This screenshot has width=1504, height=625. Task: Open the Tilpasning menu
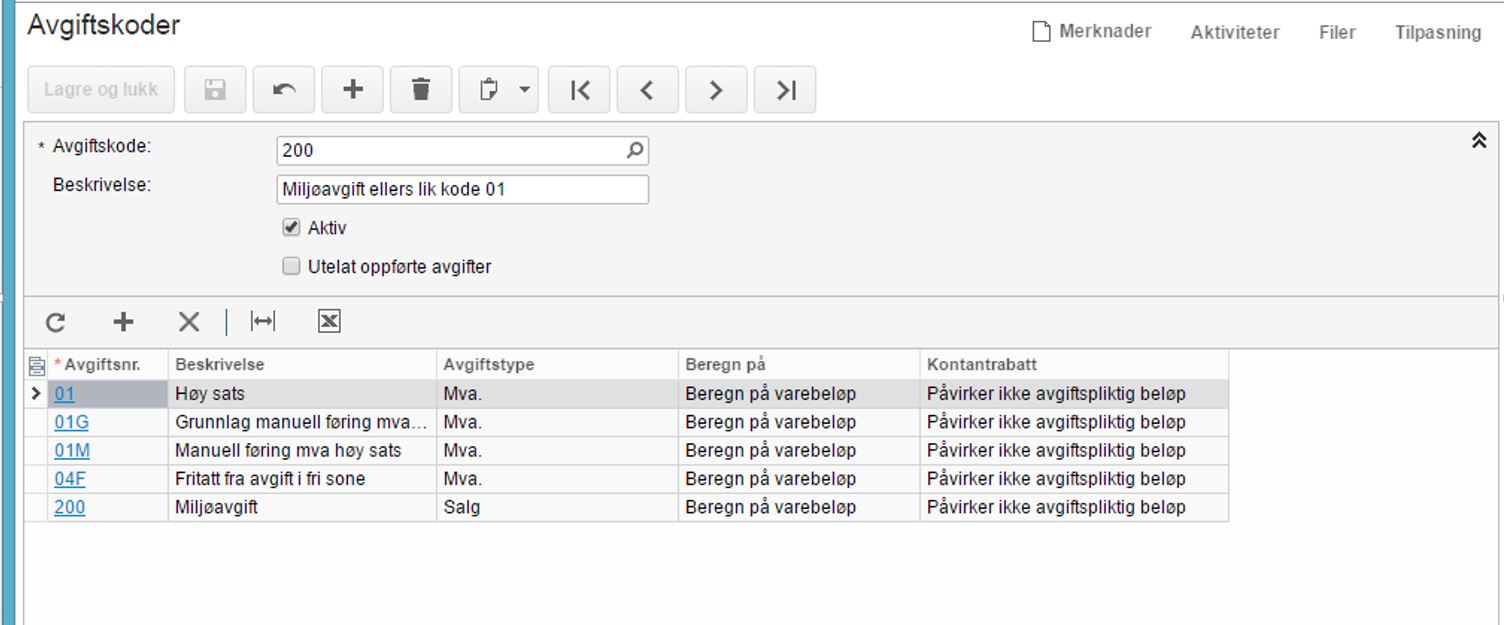(x=1437, y=33)
